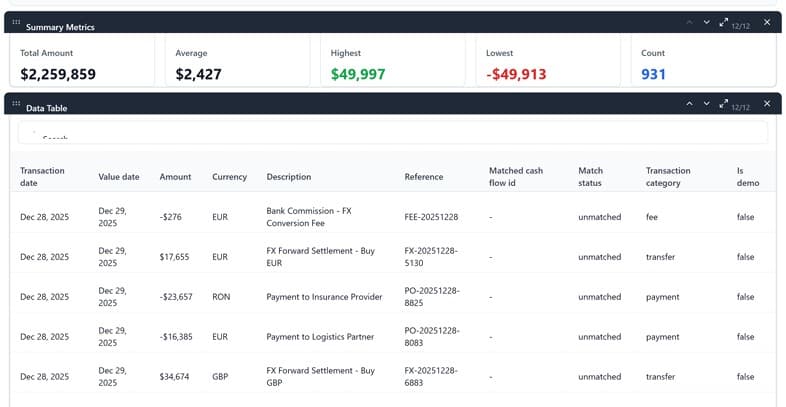The width and height of the screenshot is (786, 407).
Task: Click payment category in the Logistics Partner row
Action: pos(663,337)
